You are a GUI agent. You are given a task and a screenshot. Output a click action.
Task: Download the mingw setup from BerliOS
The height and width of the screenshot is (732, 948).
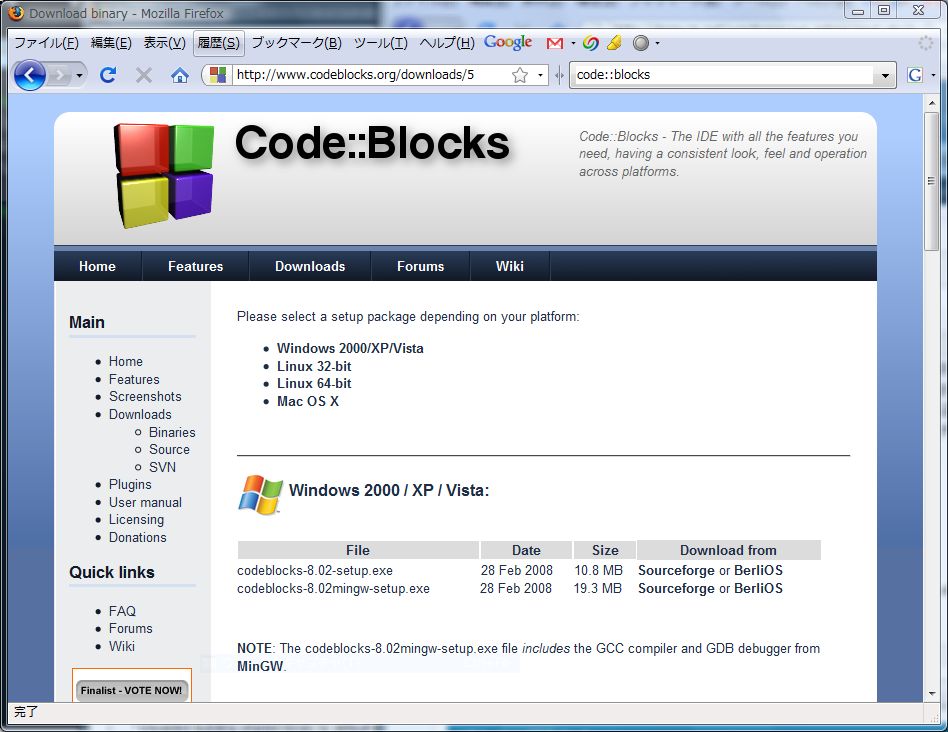click(x=758, y=589)
